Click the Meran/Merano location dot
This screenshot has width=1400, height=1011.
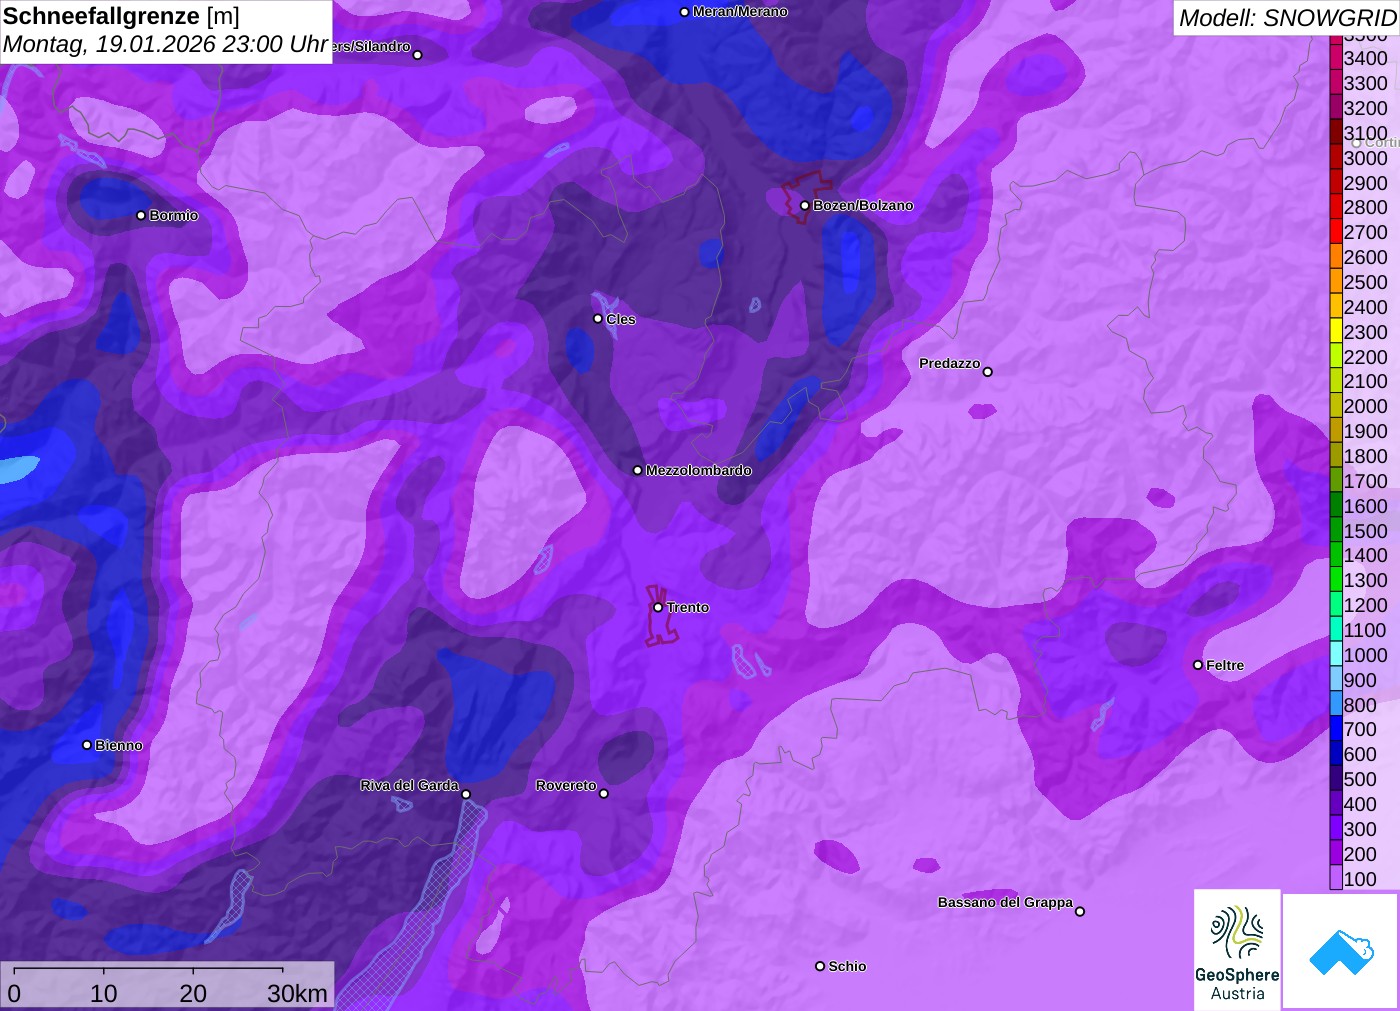click(684, 12)
